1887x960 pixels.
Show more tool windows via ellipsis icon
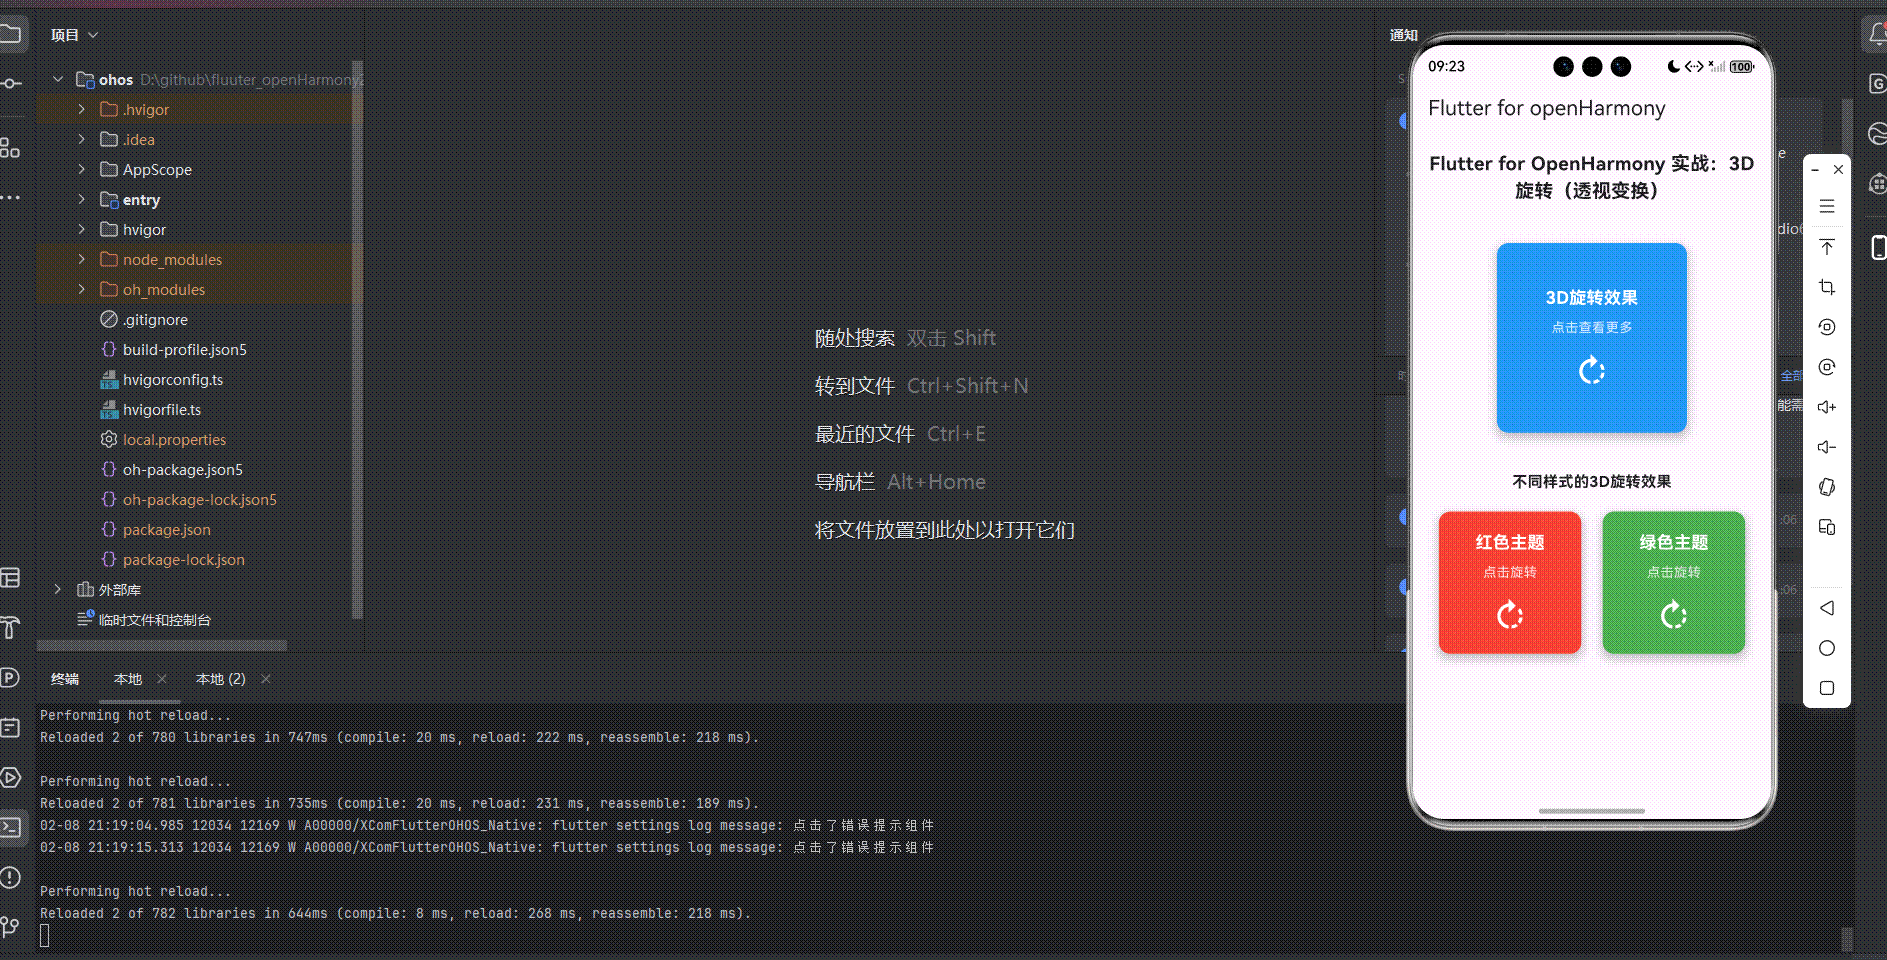[10, 197]
